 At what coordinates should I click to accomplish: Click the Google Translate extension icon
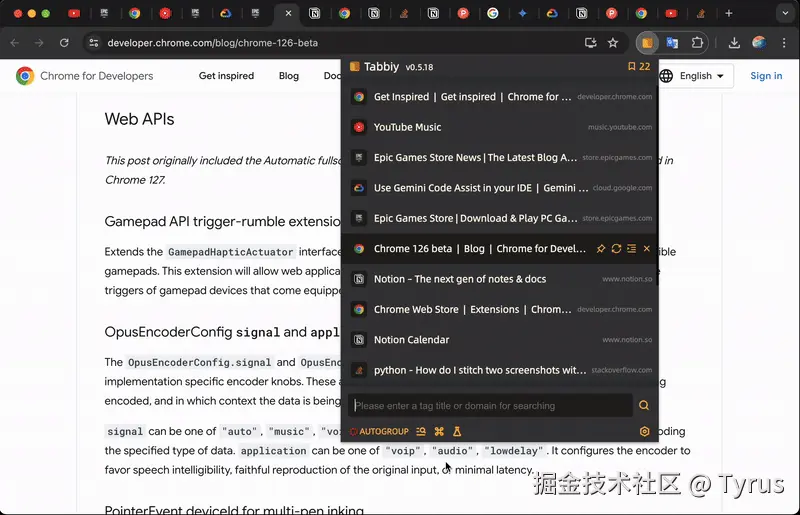(x=672, y=43)
